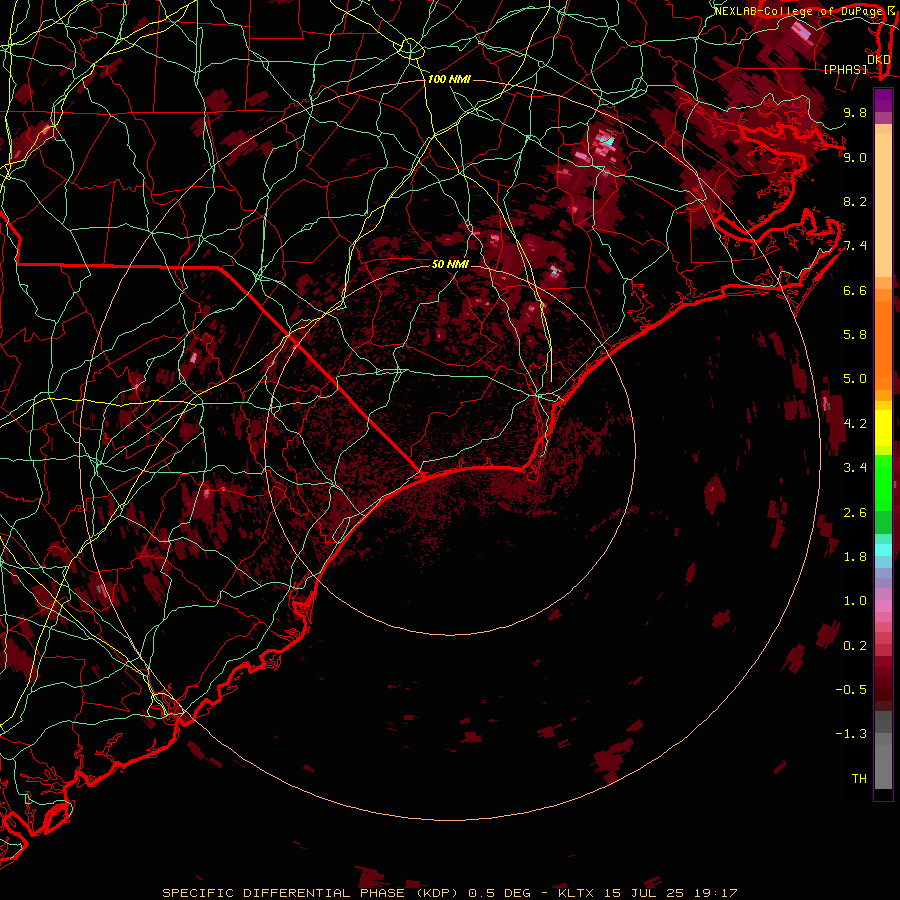This screenshot has width=900, height=900.
Task: Click the 6.6 scale value
Action: (855, 290)
